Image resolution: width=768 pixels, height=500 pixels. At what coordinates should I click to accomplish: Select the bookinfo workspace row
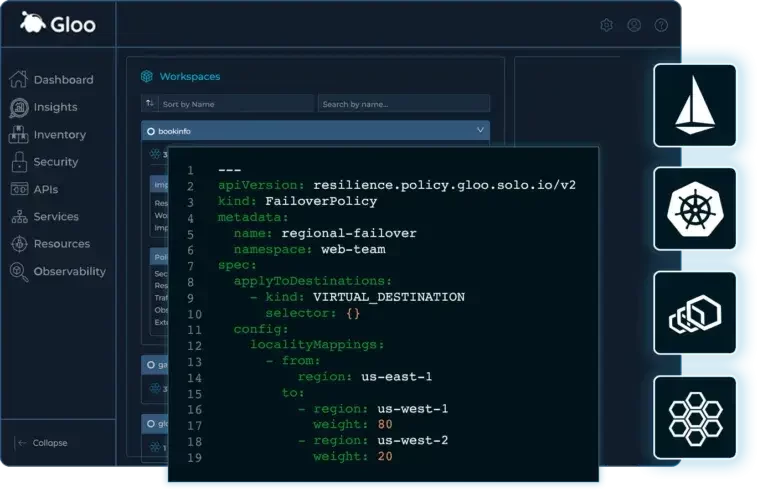click(300, 130)
